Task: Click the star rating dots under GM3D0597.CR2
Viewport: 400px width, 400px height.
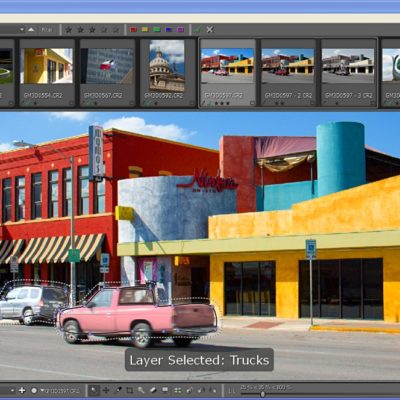Action: 222,103
